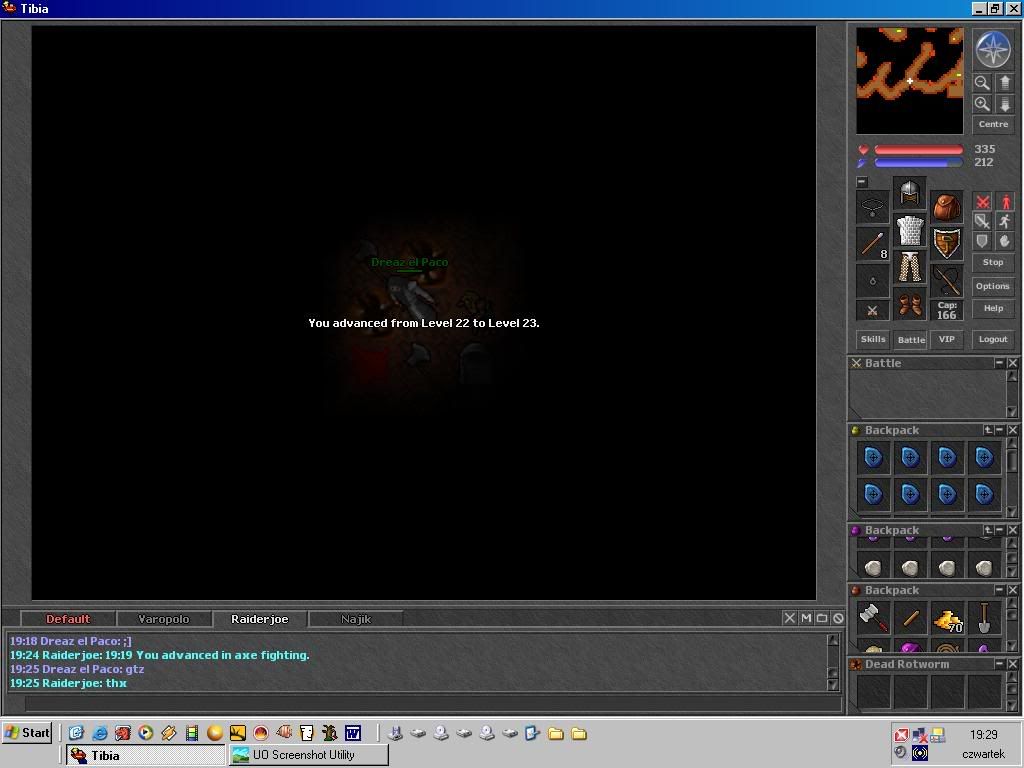Move minimap view one floor down
1024x768 pixels.
[x=1004, y=104]
